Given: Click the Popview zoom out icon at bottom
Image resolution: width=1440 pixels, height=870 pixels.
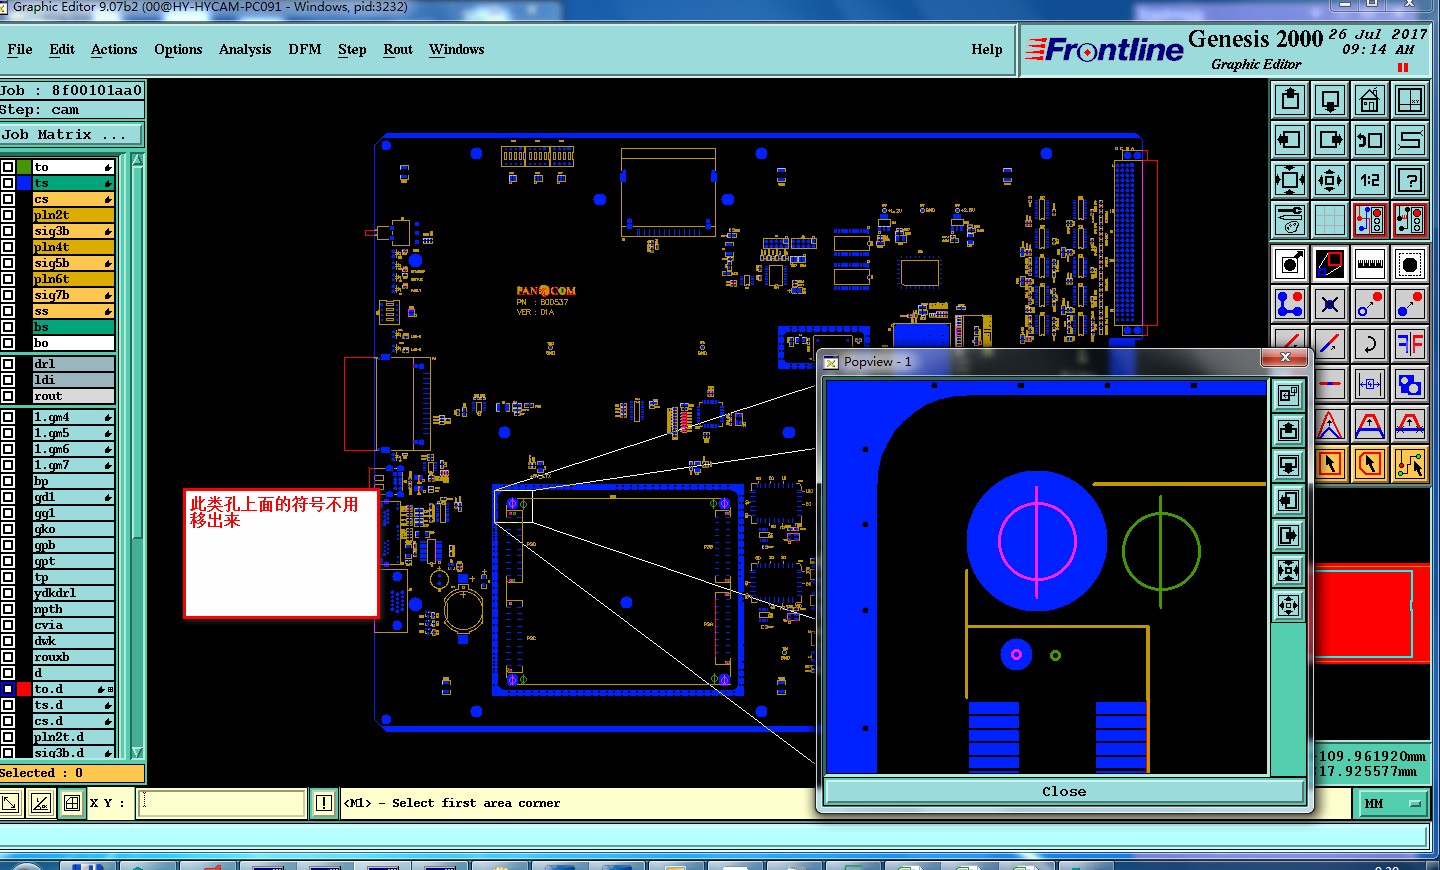Looking at the screenshot, I should click(1288, 606).
